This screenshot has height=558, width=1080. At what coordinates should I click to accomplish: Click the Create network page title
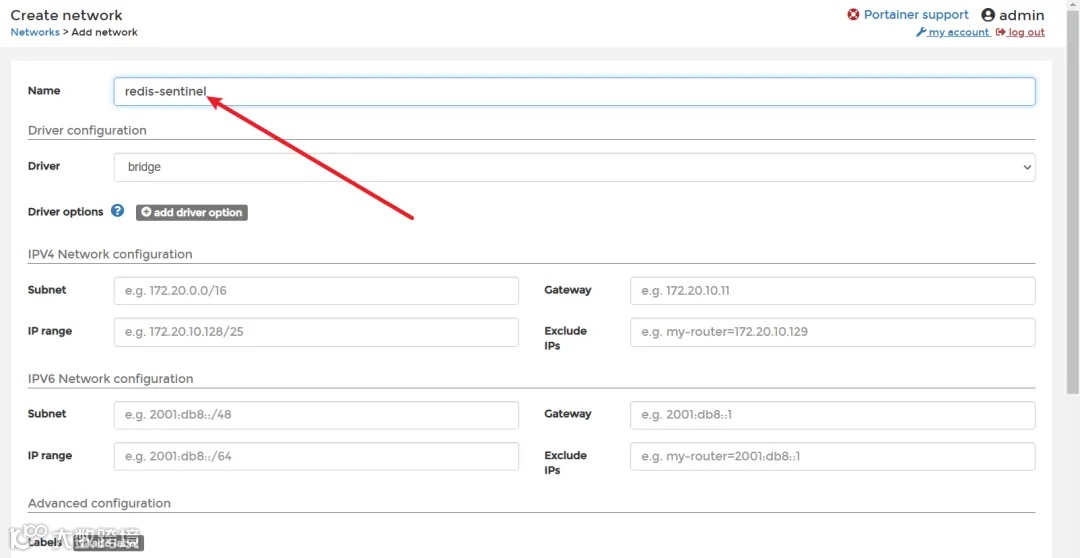(x=66, y=14)
